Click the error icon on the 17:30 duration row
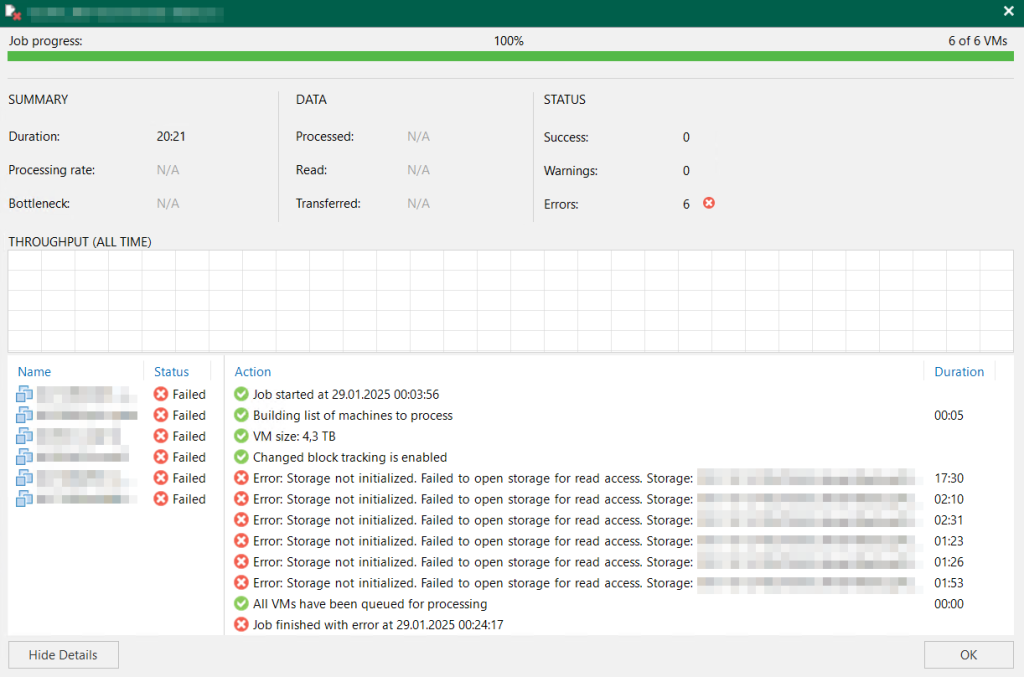 click(x=240, y=478)
